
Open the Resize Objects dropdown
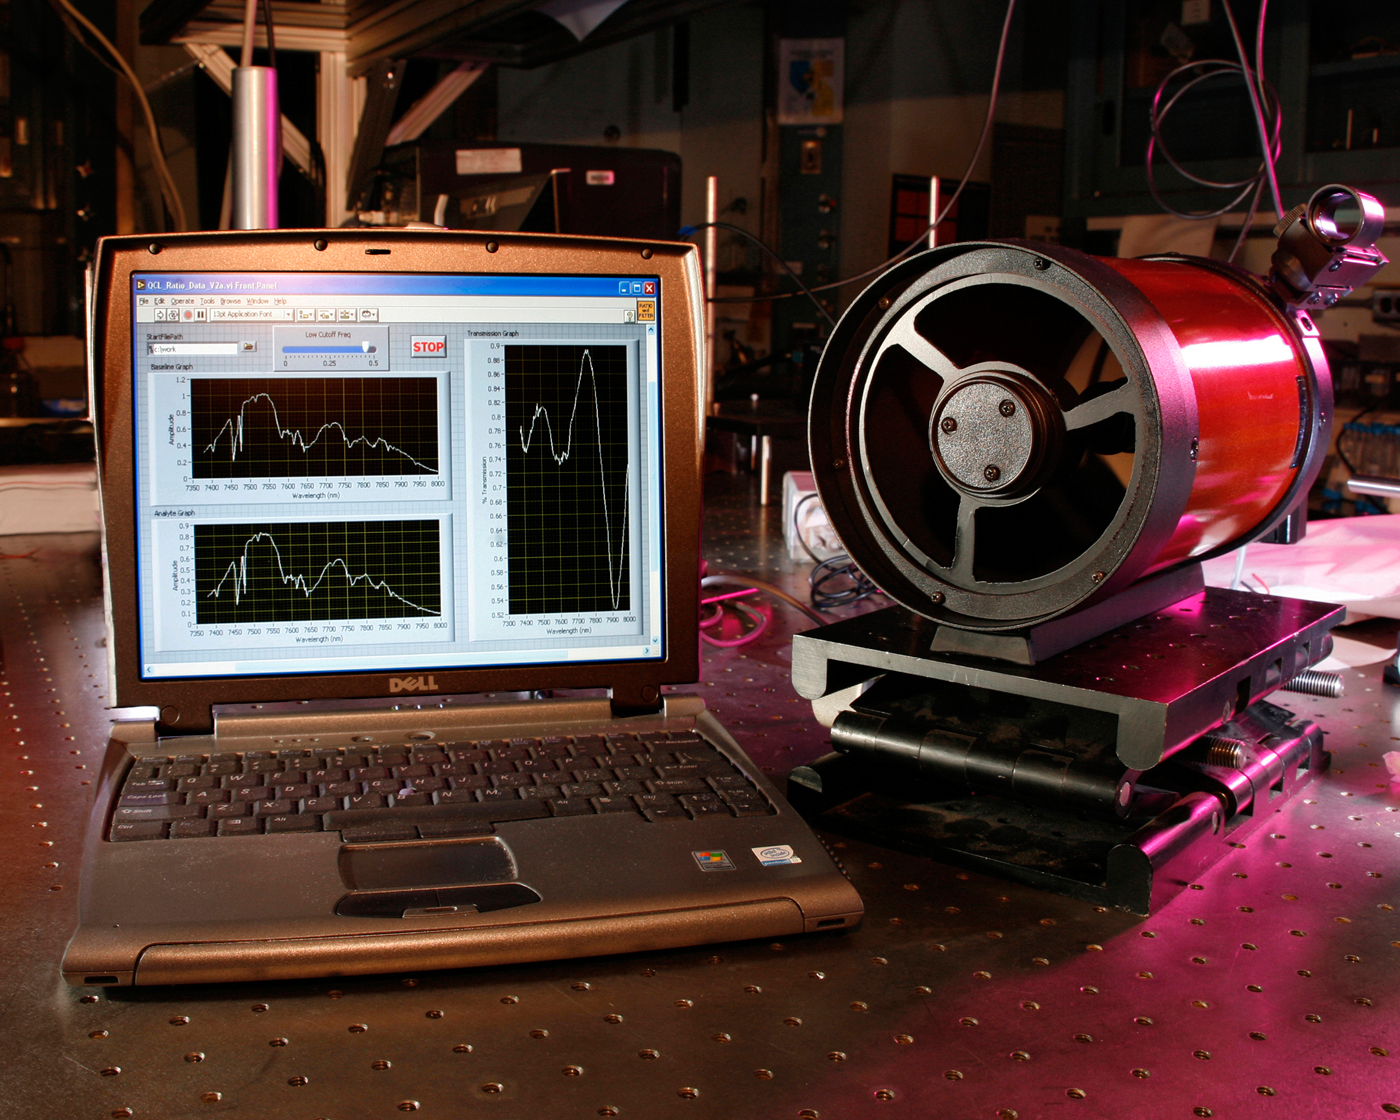tap(347, 315)
